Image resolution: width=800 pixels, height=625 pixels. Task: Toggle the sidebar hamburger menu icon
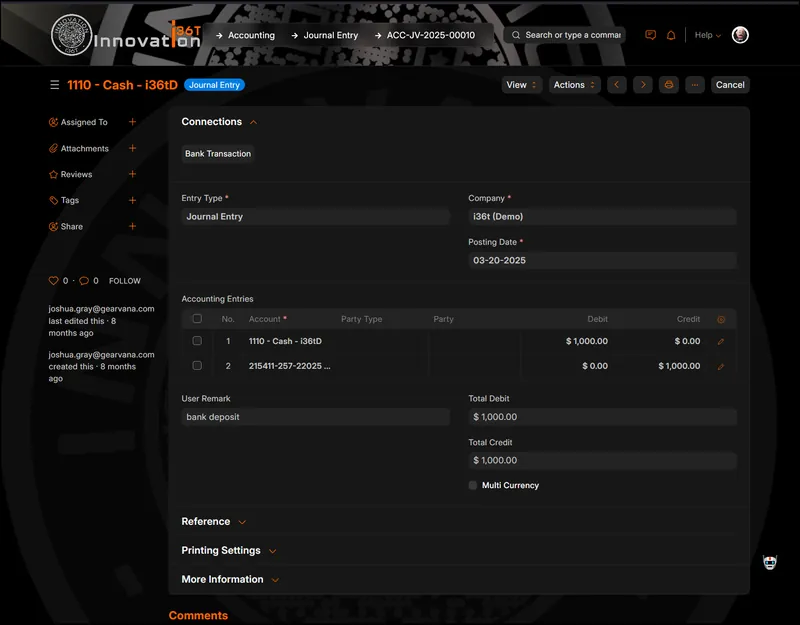tap(55, 85)
